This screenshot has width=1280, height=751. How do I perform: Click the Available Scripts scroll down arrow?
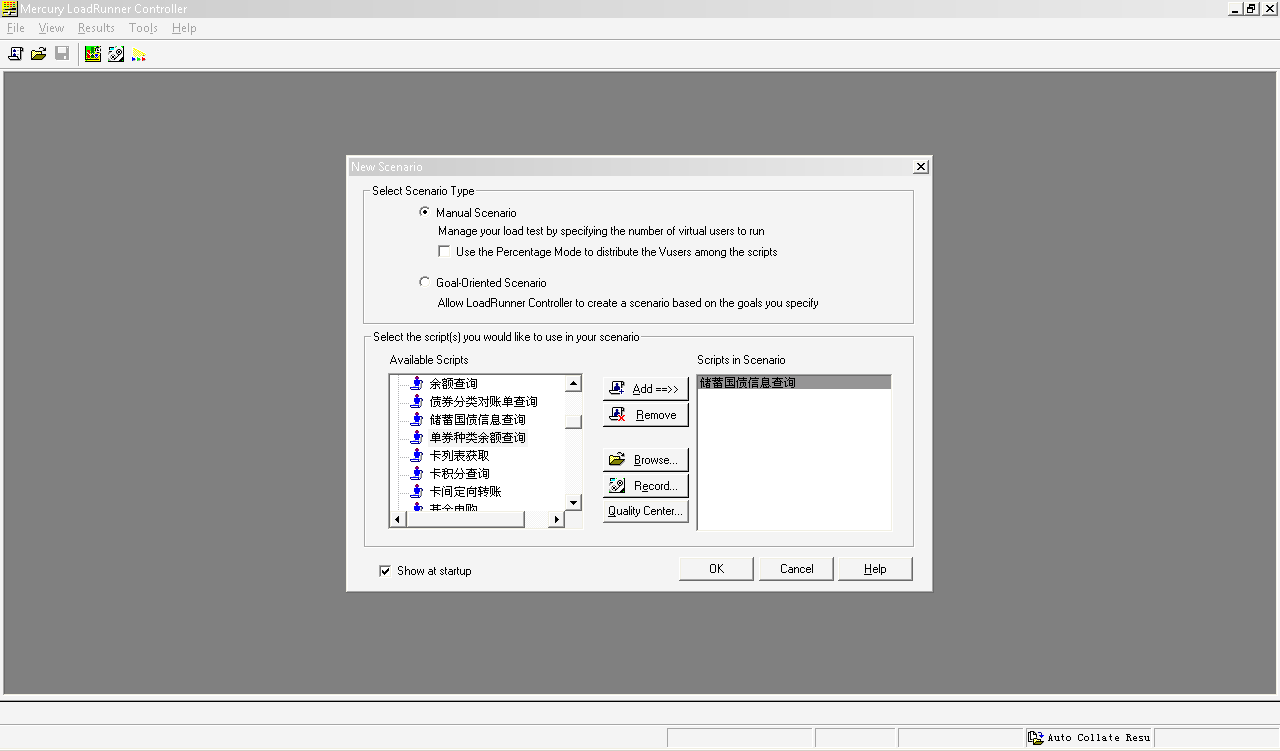(573, 502)
